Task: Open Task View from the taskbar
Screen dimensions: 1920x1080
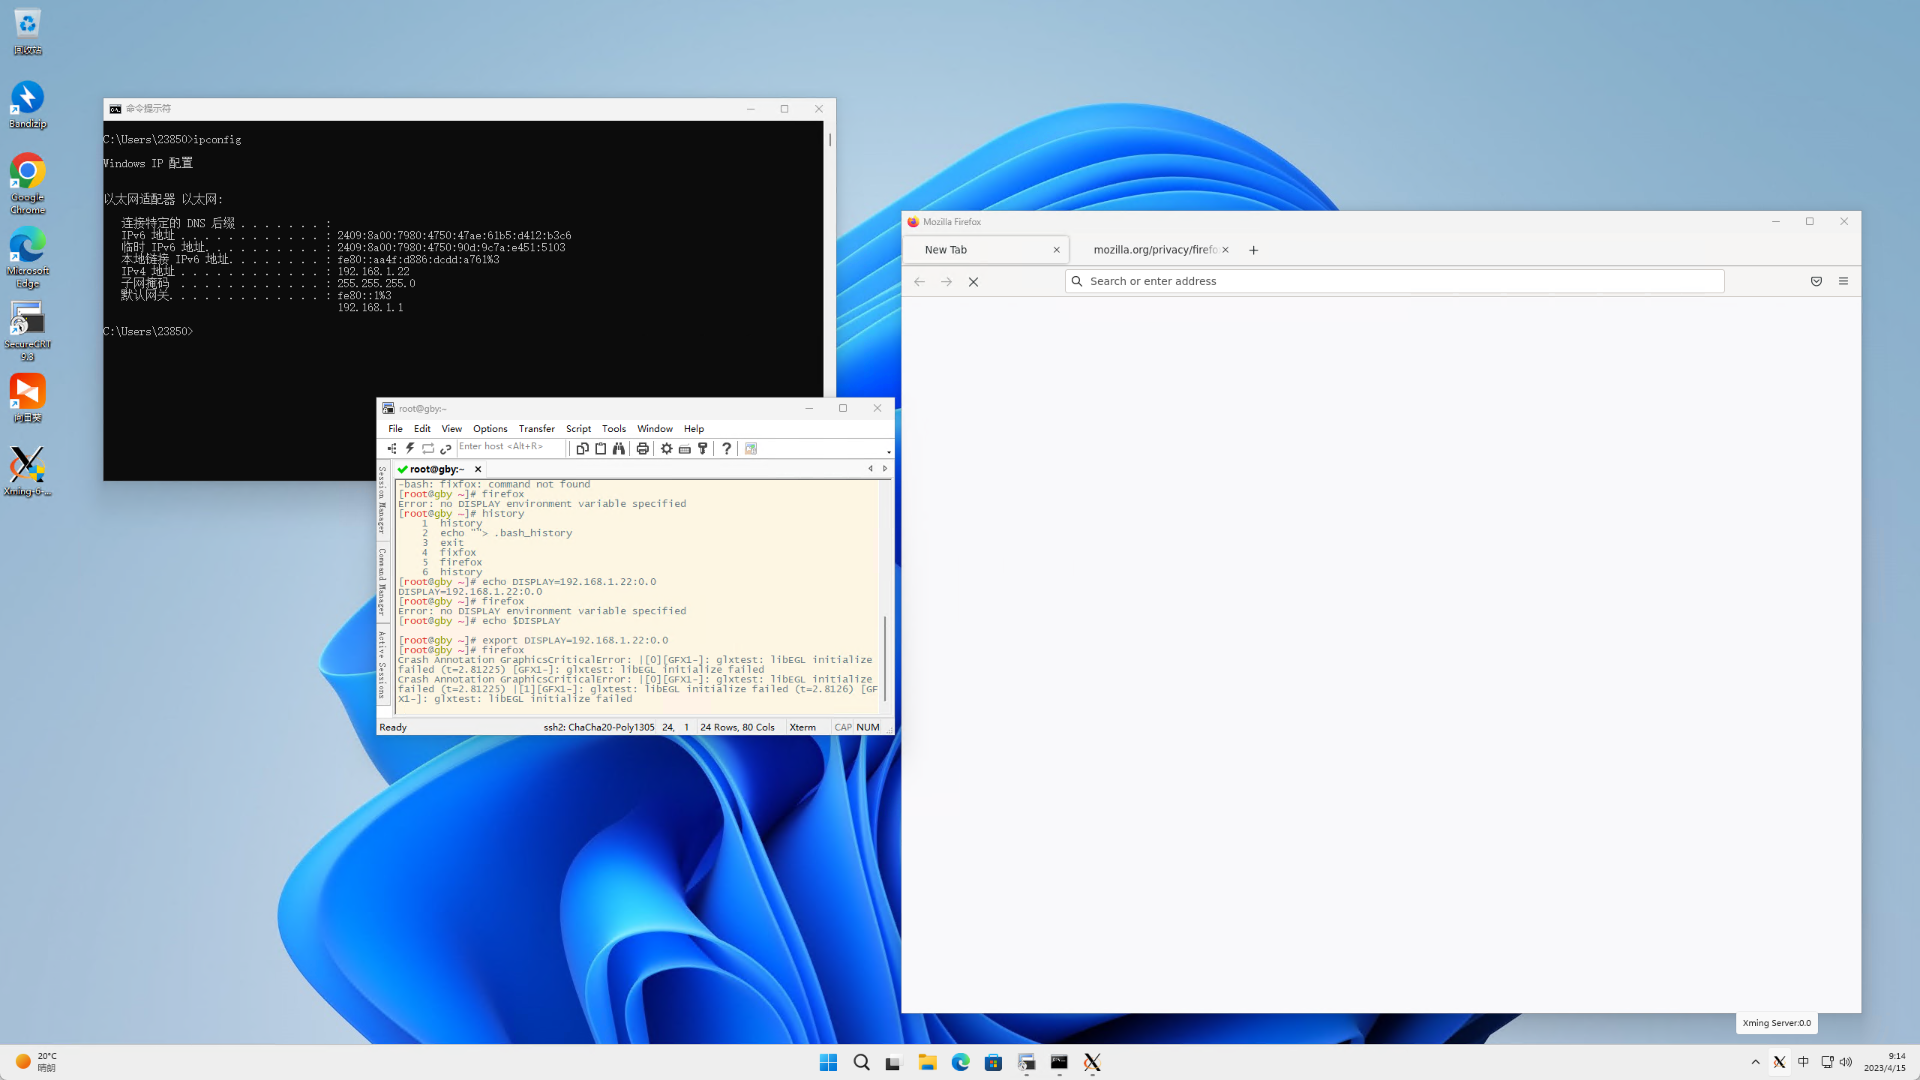Action: click(x=893, y=1062)
